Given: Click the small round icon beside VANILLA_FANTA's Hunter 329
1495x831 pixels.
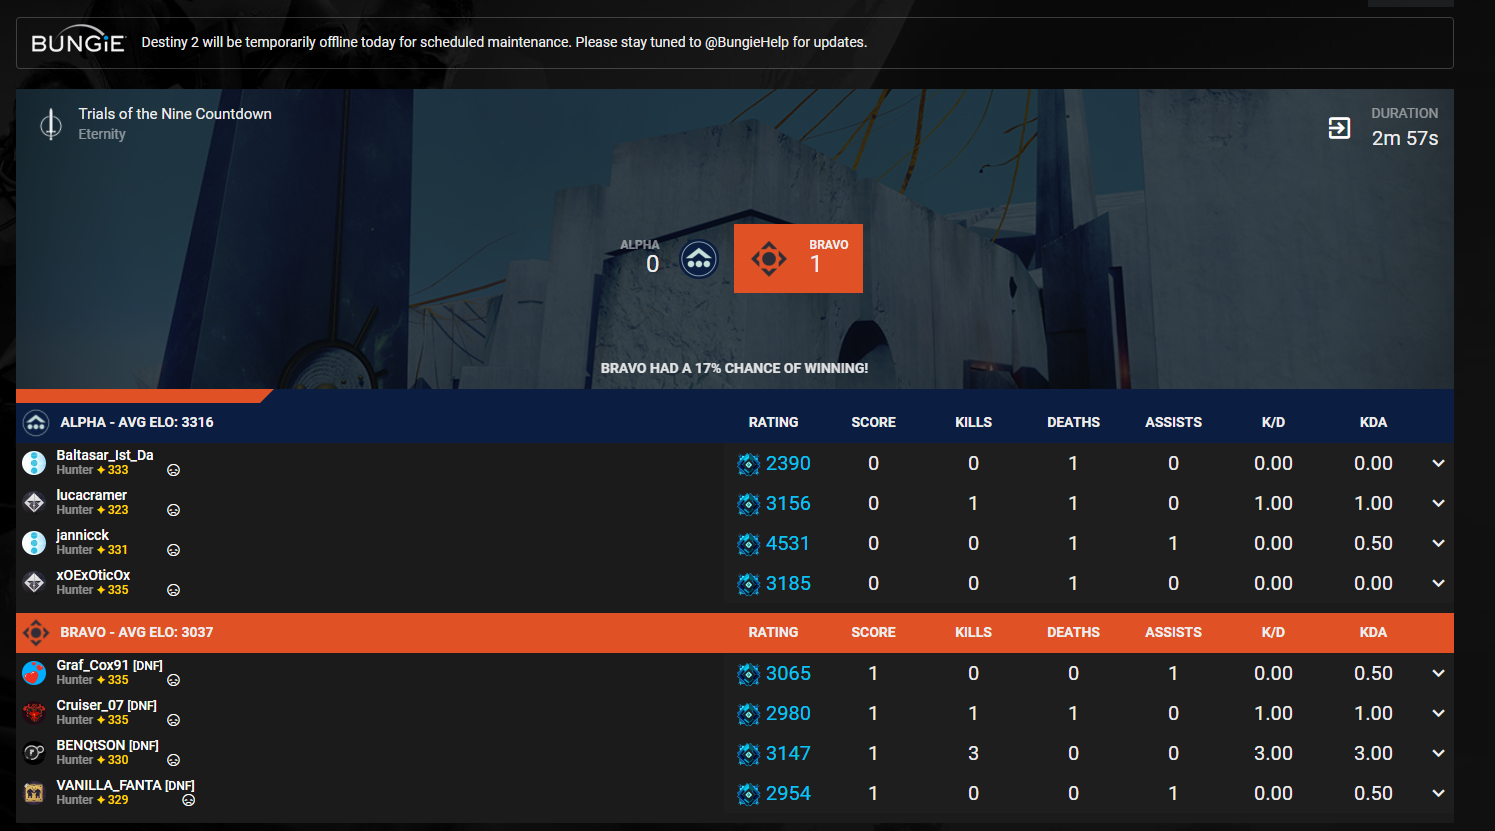Looking at the screenshot, I should point(188,800).
